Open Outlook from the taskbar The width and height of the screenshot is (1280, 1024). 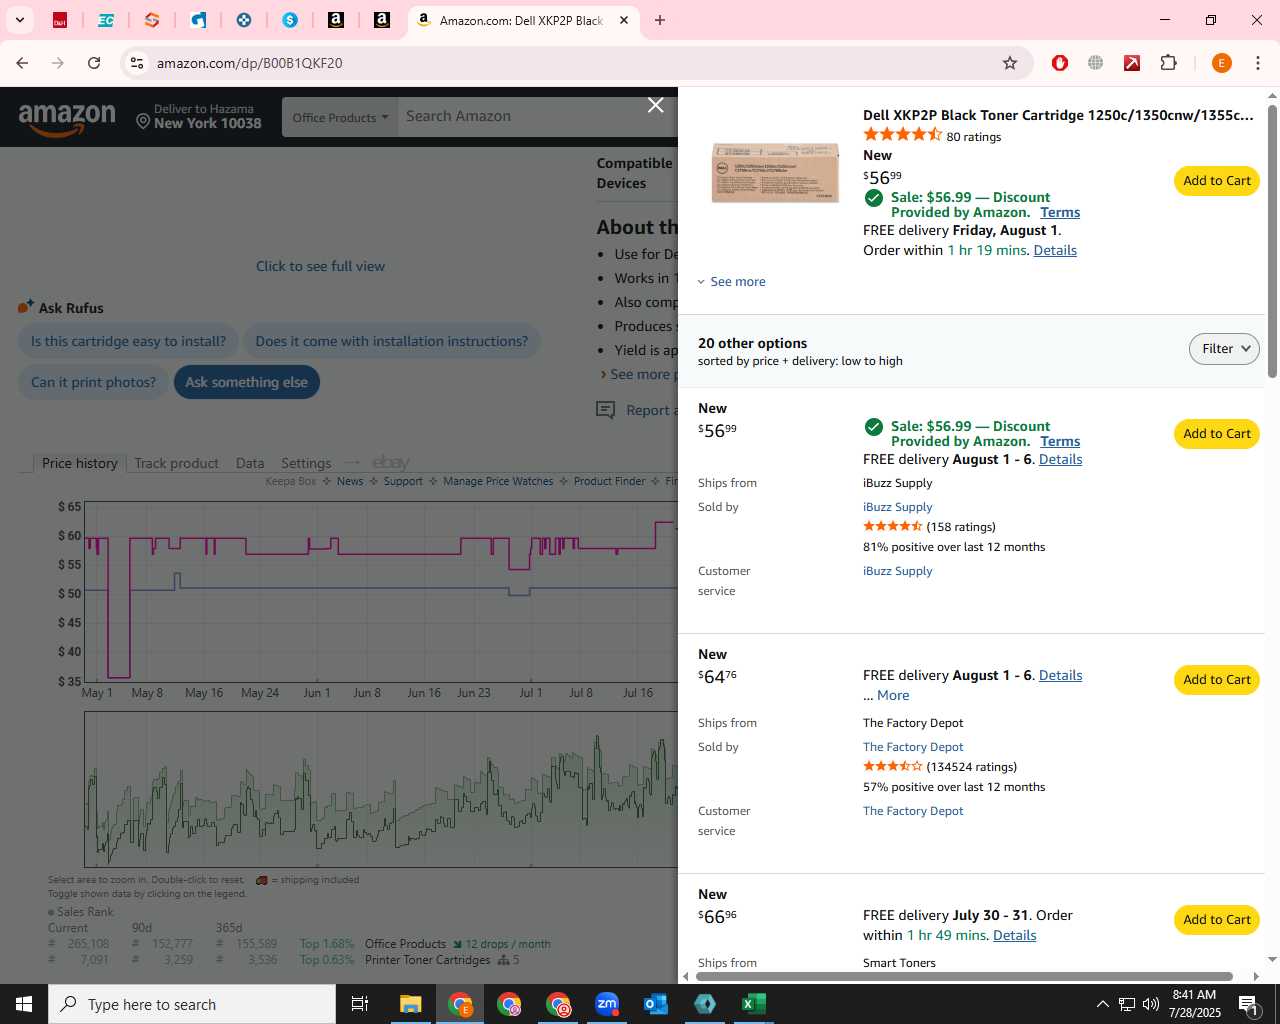(656, 1004)
